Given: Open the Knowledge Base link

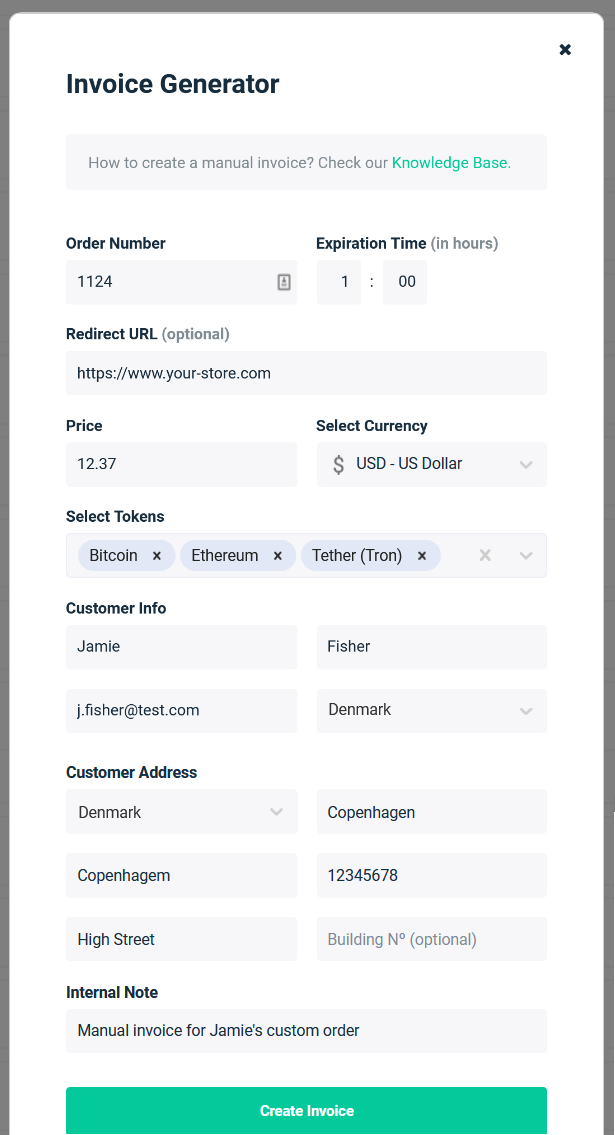Looking at the screenshot, I should click(x=449, y=162).
